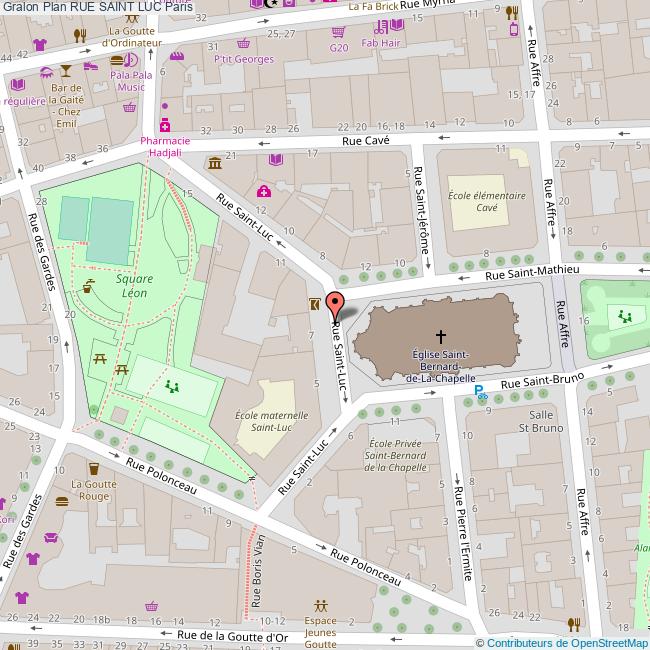Screen dimensions: 650x650
Task: Select the blue parking icon on Rue Saint-Bruno
Action: point(480,392)
